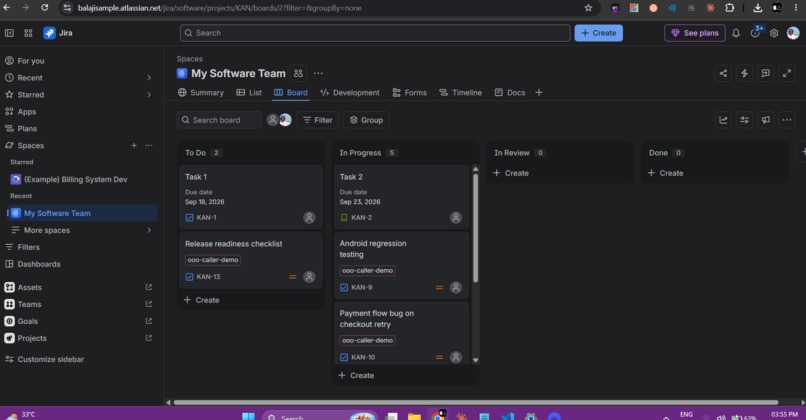This screenshot has width=806, height=420.
Task: Switch to Timeline tab
Action: tap(461, 93)
